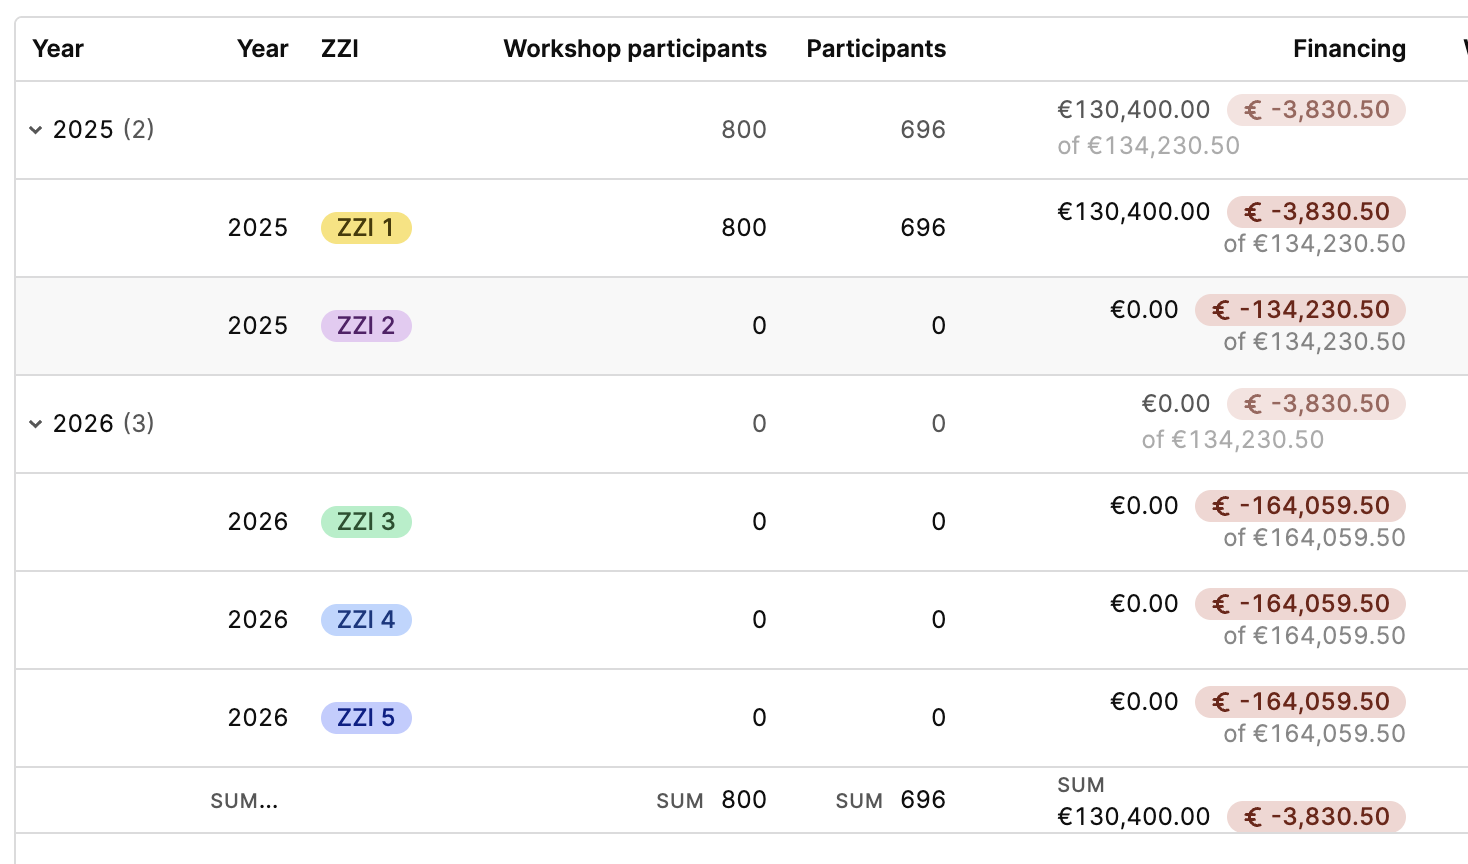
Task: Open the SUM summary under Financing column
Action: point(1231,802)
